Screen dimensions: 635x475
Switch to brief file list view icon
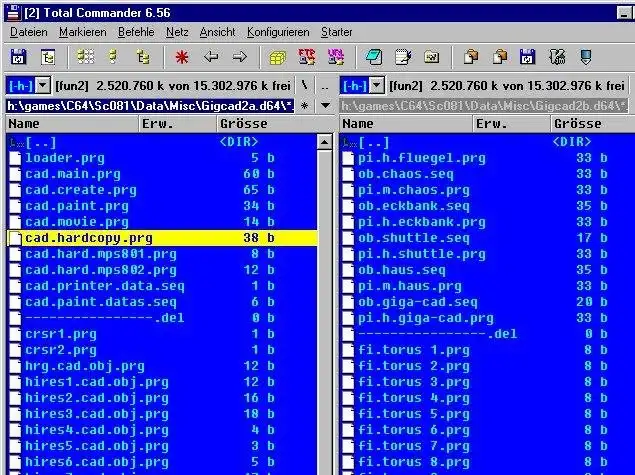85,57
